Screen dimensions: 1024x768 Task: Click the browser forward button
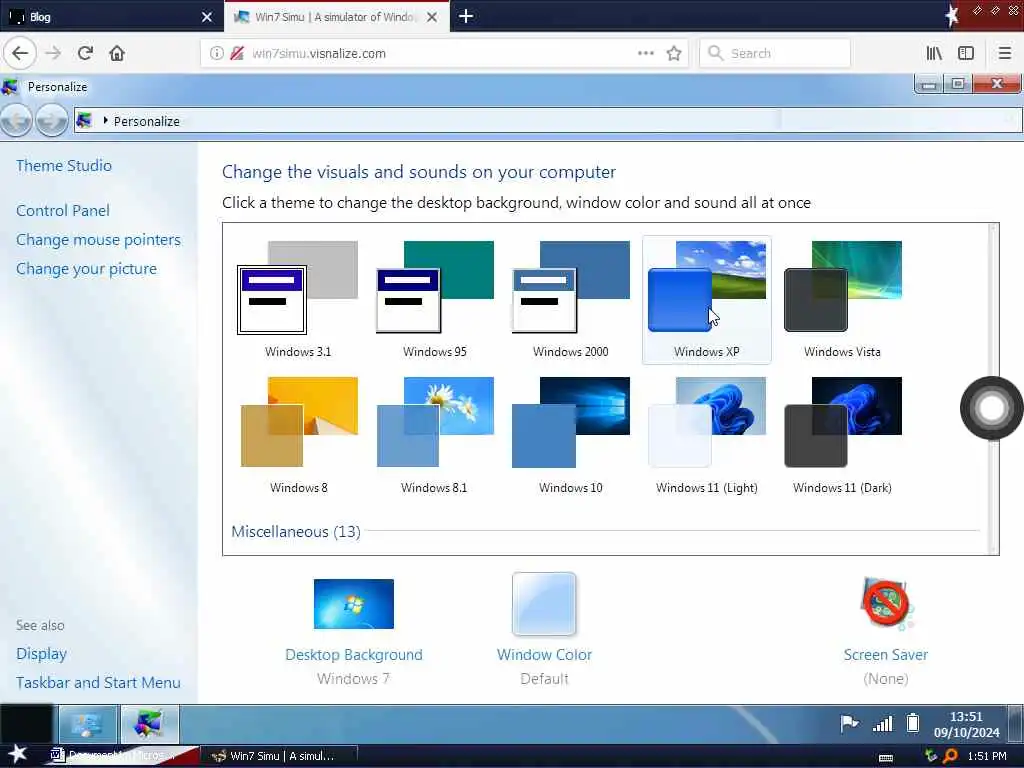pyautogui.click(x=53, y=53)
